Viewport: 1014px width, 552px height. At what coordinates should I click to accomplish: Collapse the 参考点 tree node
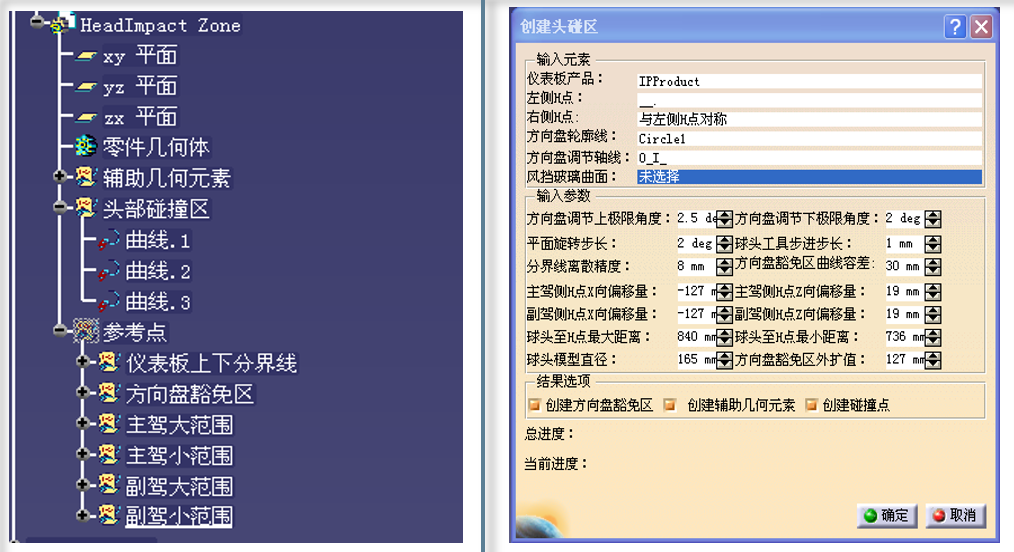[x=59, y=330]
